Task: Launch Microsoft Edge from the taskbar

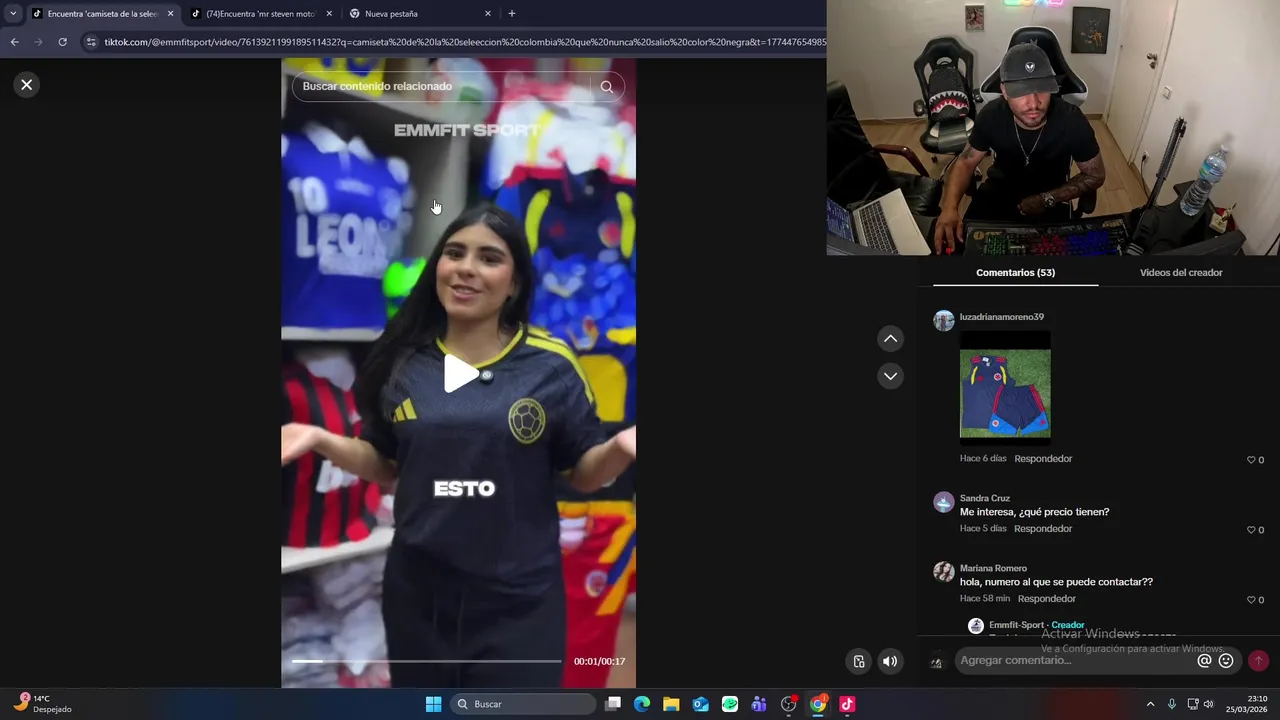Action: click(642, 704)
